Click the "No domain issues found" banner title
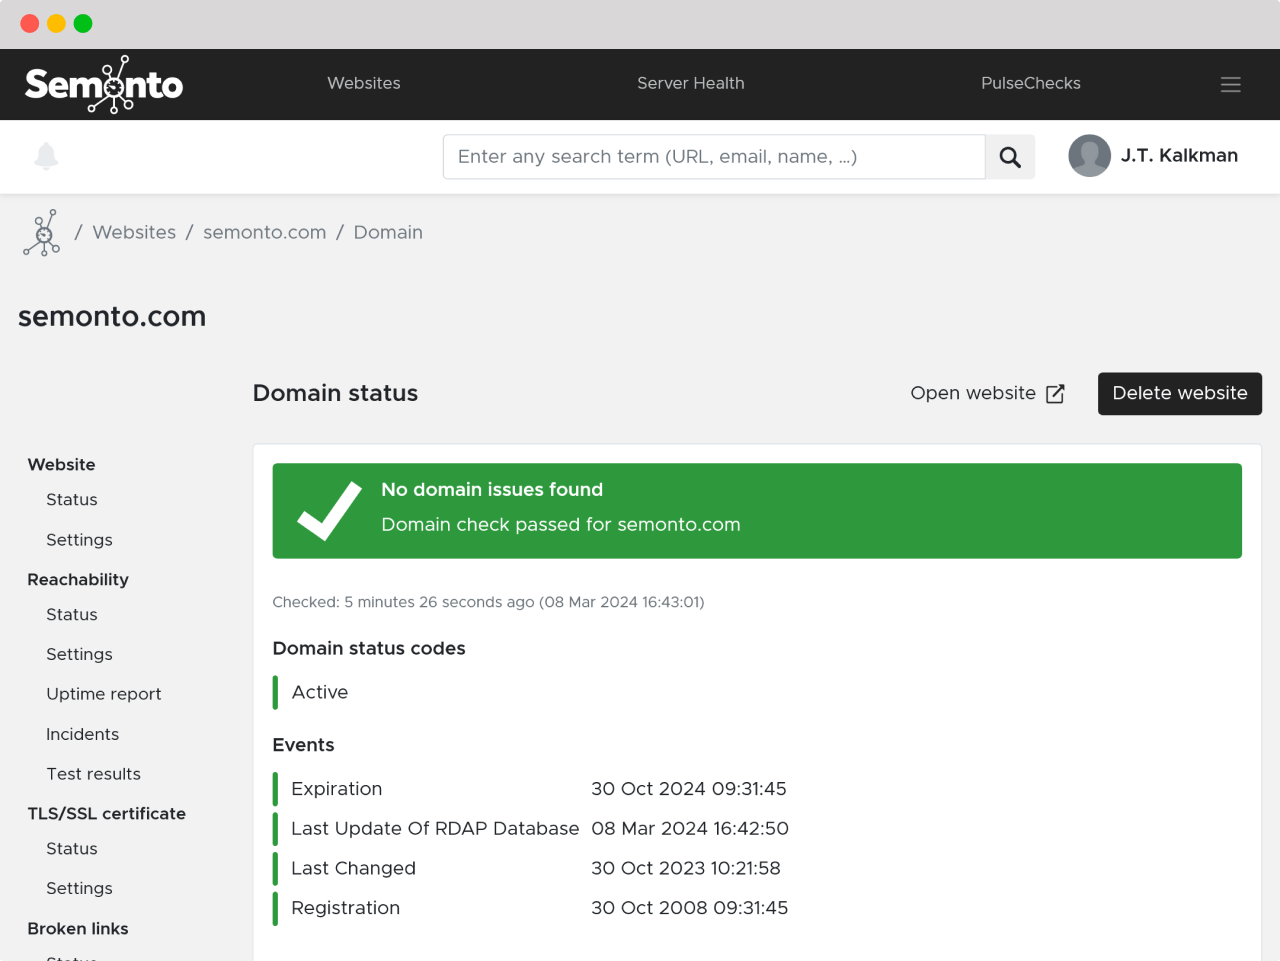Image resolution: width=1280 pixels, height=961 pixels. click(x=492, y=490)
